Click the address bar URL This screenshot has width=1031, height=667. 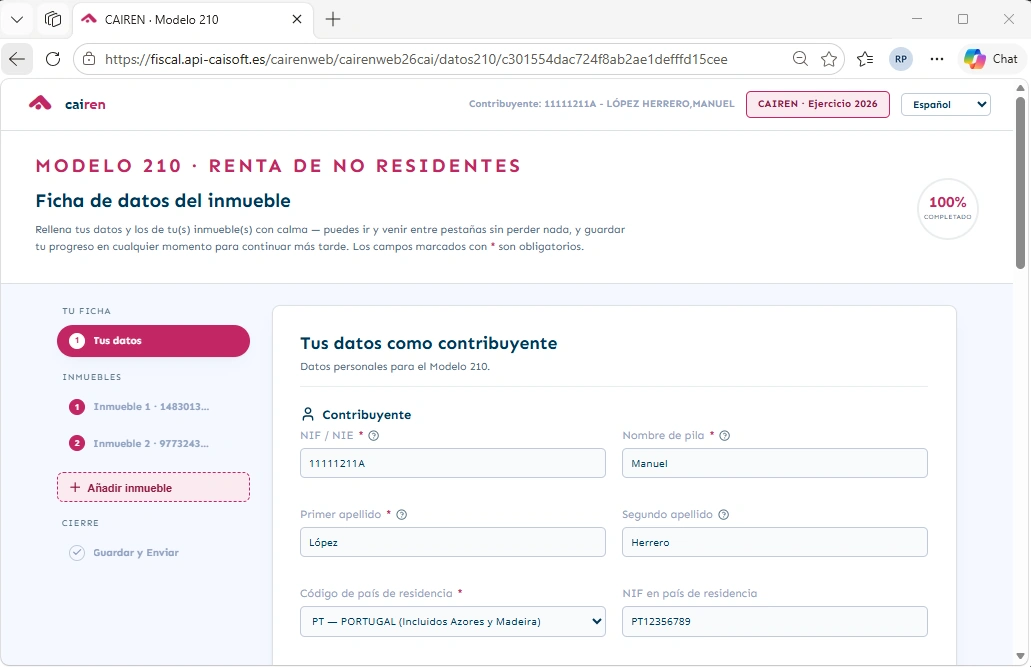click(x=416, y=59)
